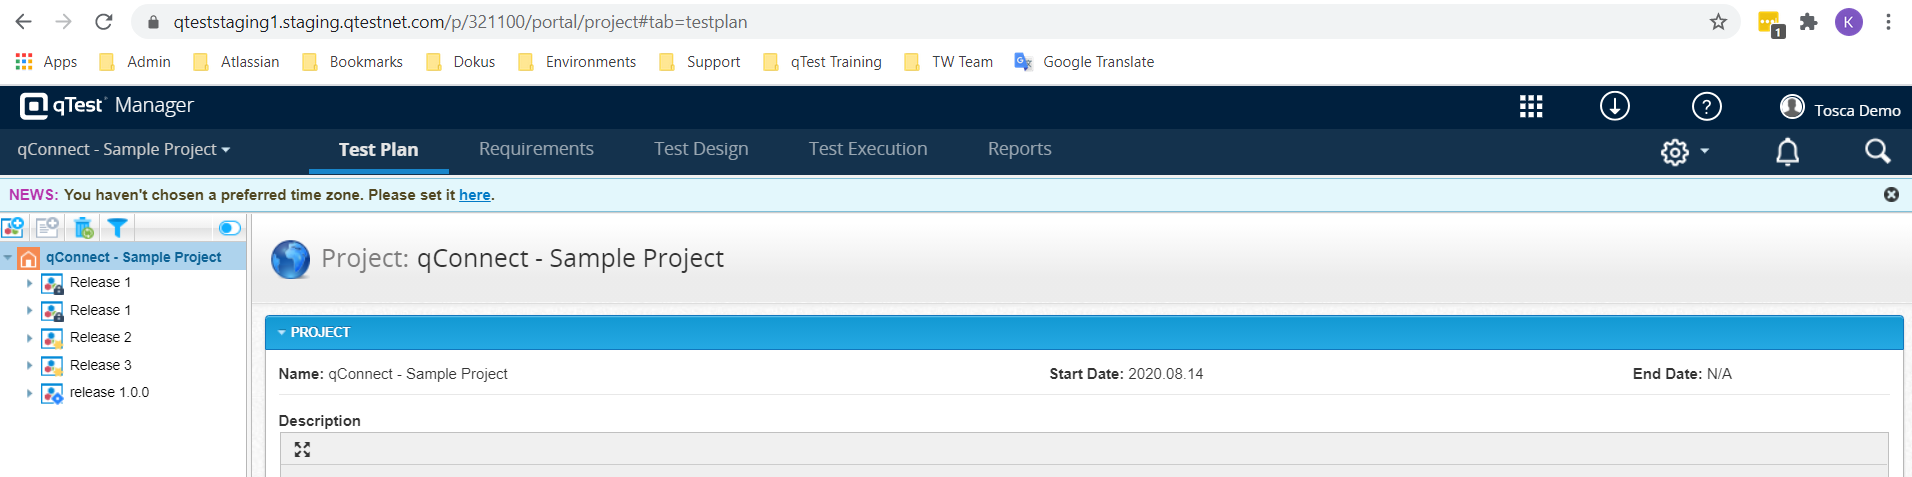Switch to the Requirements tab
Image resolution: width=1912 pixels, height=477 pixels.
click(536, 149)
